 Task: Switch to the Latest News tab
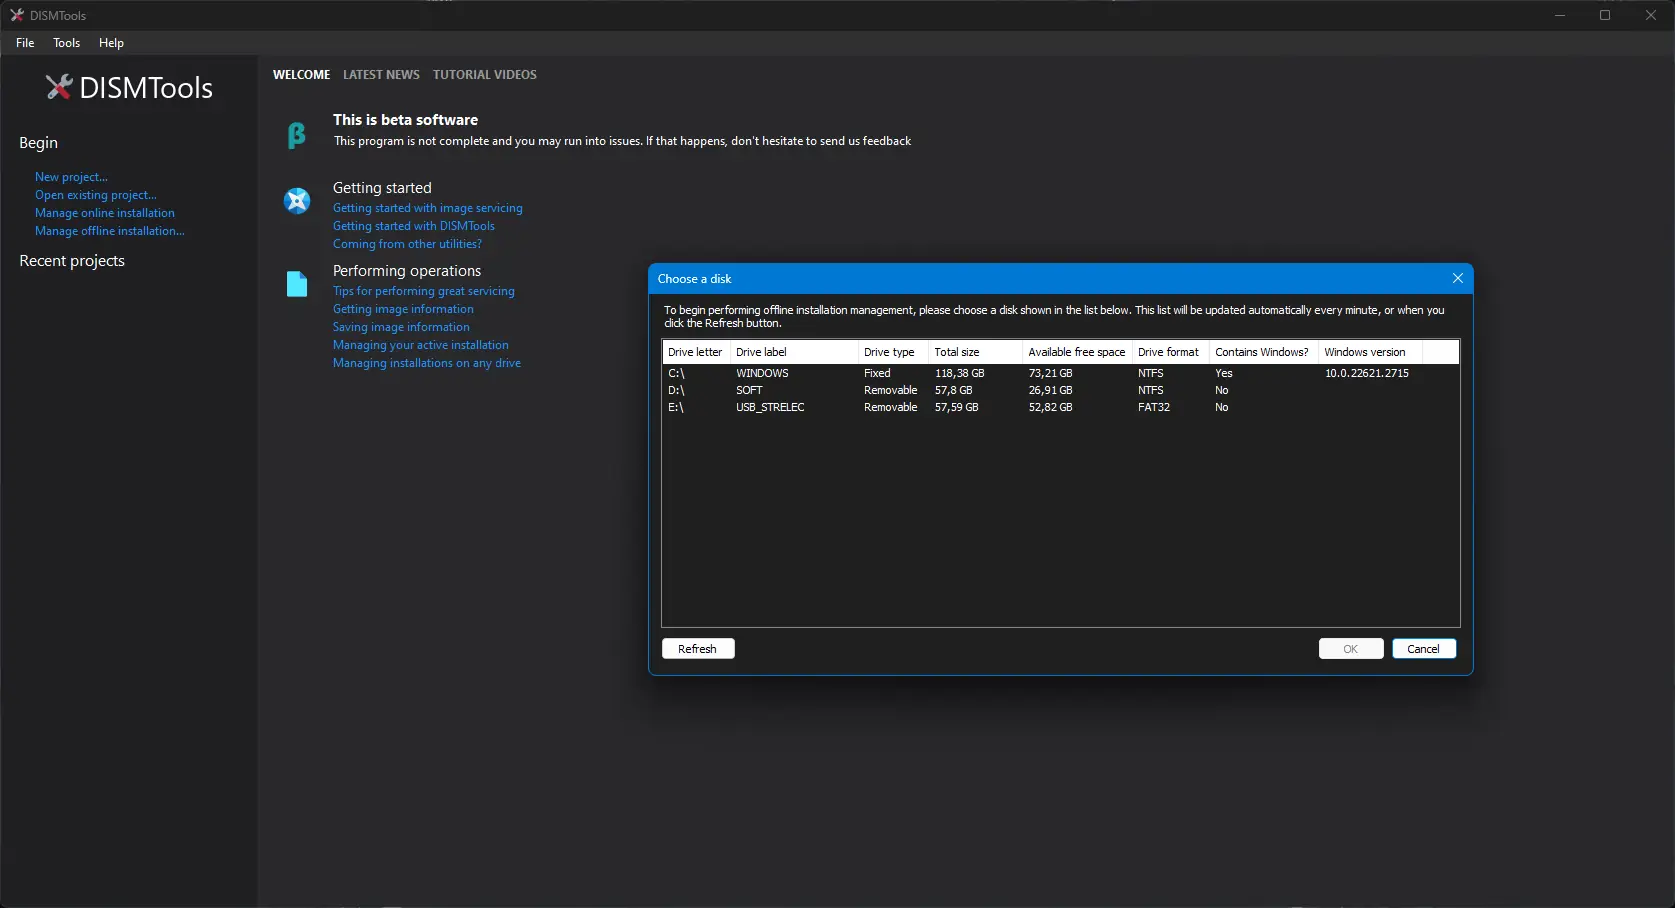[x=381, y=75]
